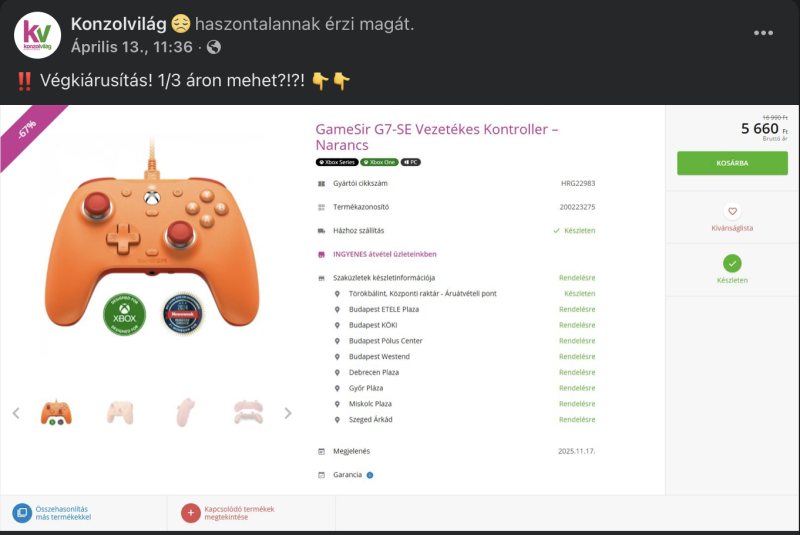Select the second controller thumbnail
The image size is (800, 535).
120,413
